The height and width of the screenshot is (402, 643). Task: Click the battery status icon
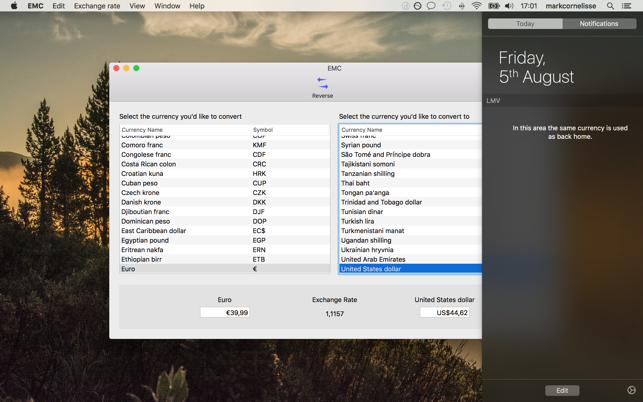[x=494, y=6]
